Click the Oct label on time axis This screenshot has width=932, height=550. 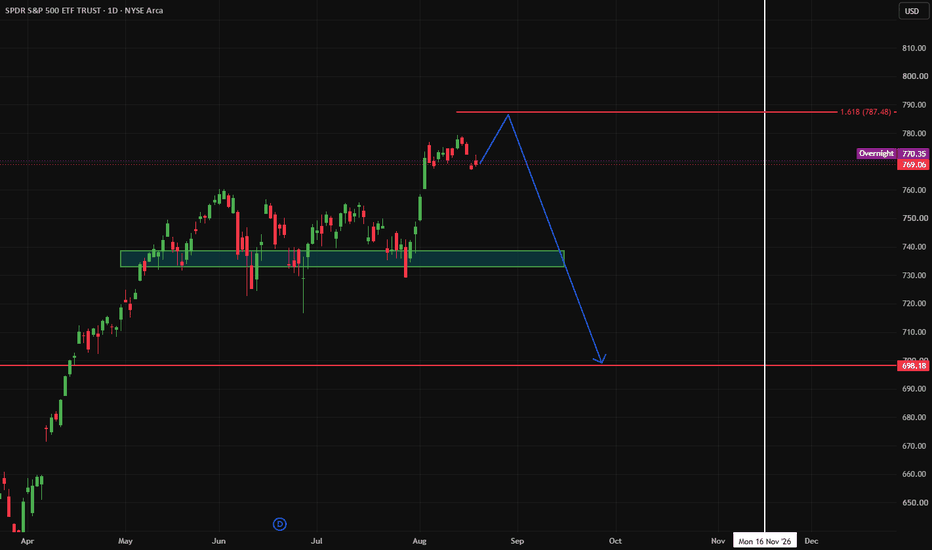pyautogui.click(x=615, y=541)
